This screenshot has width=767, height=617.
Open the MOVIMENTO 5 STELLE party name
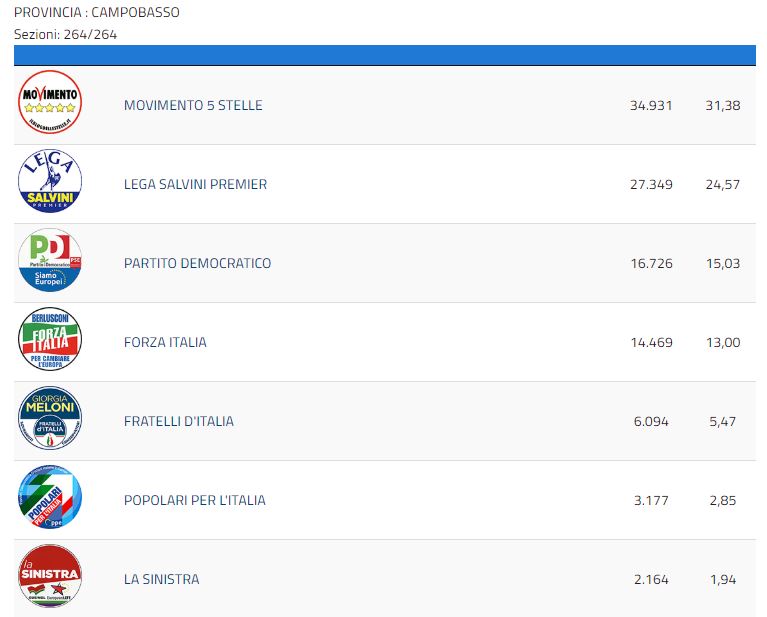193,105
